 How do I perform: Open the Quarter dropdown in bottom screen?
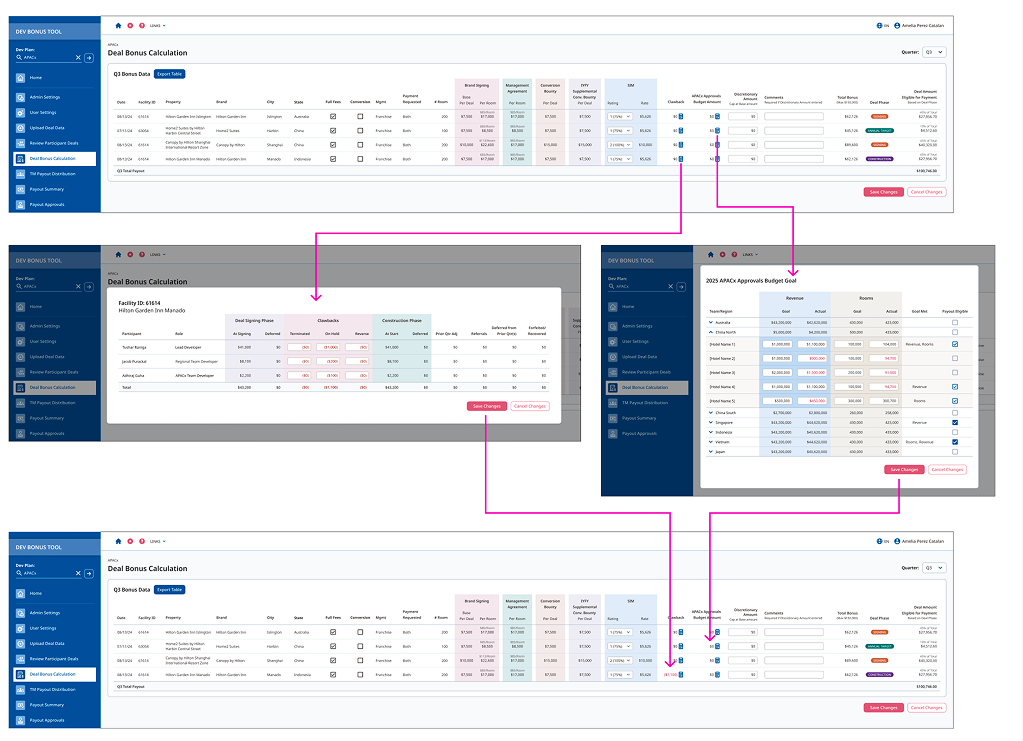pos(934,567)
